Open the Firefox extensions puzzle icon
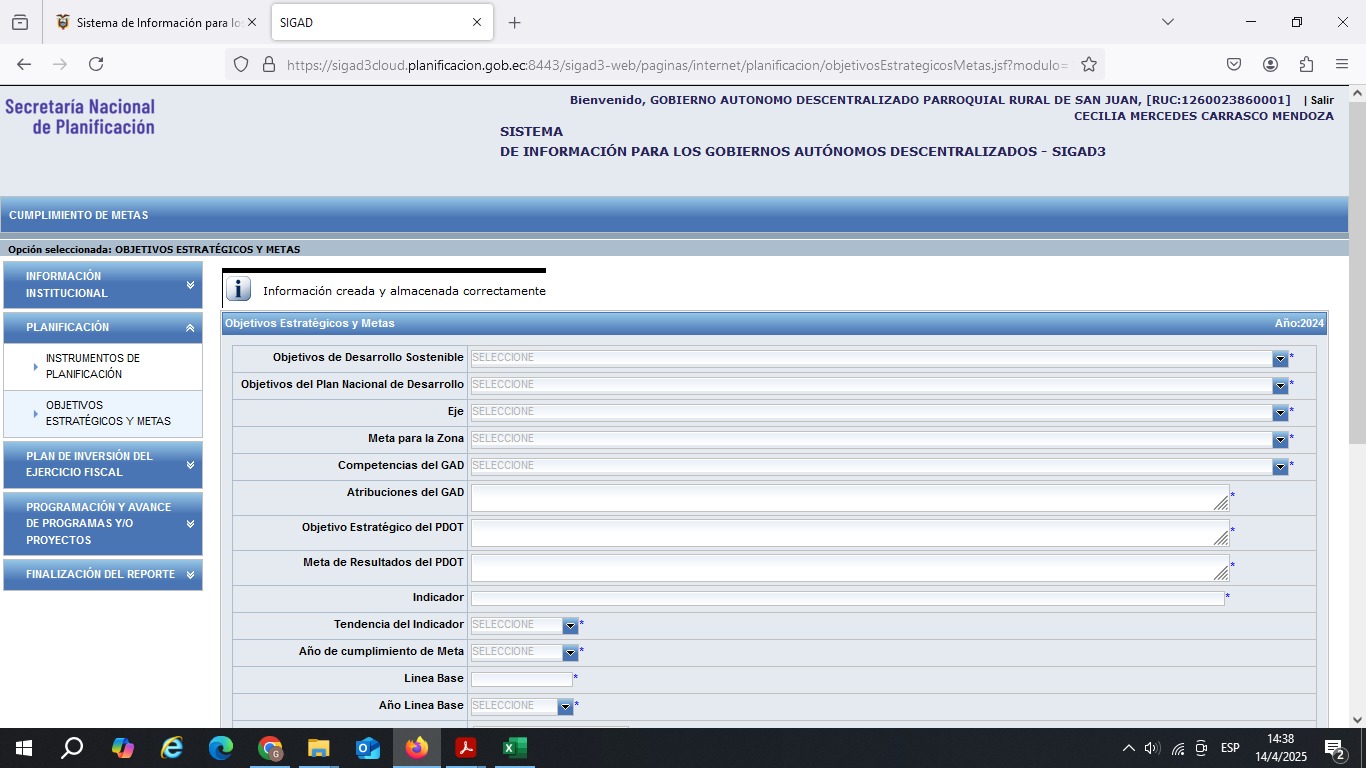The width and height of the screenshot is (1366, 768). click(x=1306, y=64)
